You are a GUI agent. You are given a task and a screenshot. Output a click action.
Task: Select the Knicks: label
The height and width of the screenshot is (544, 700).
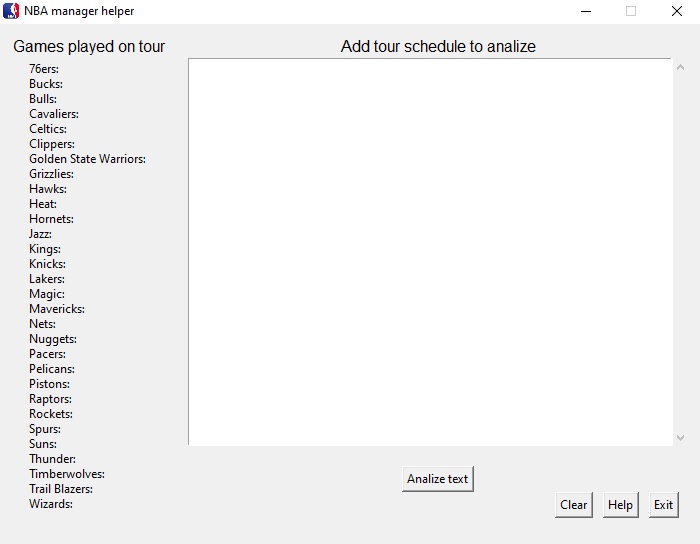point(47,264)
